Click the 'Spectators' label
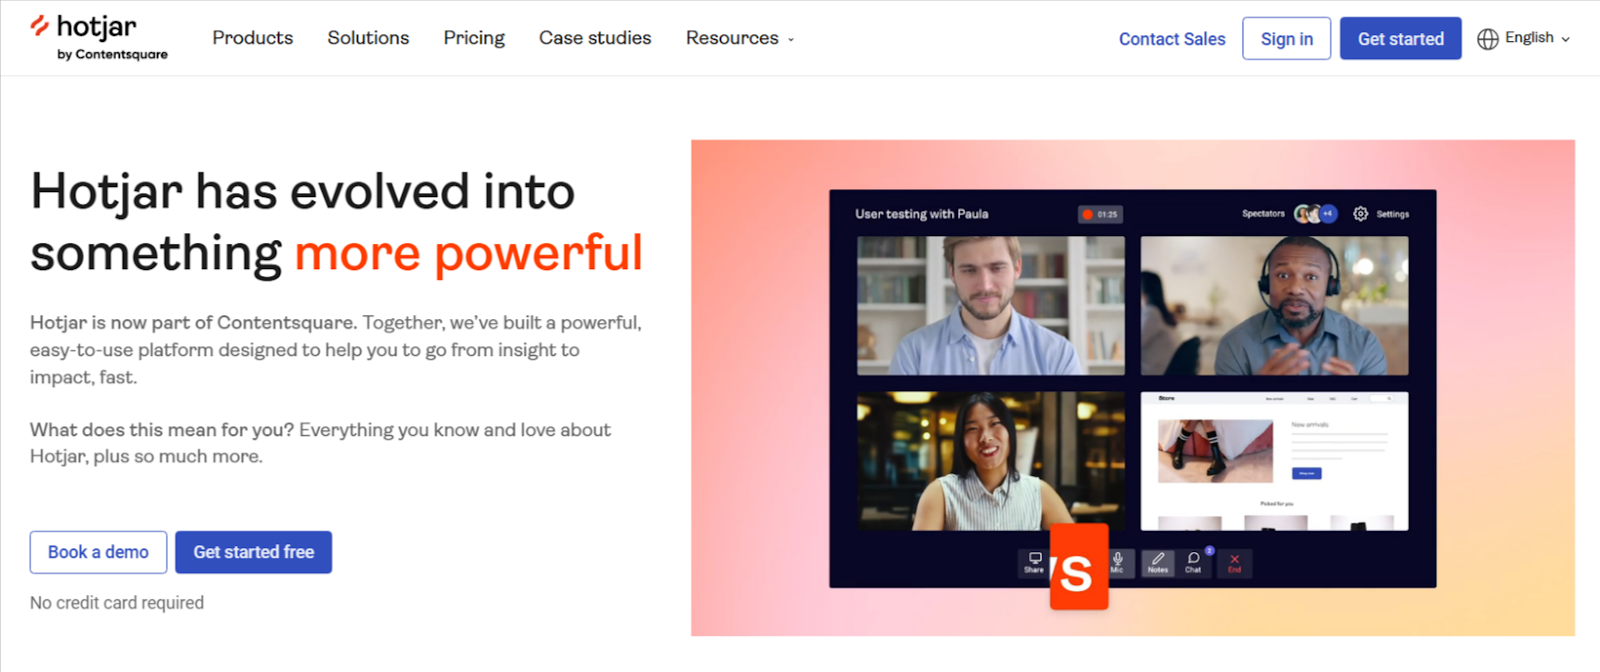This screenshot has height=672, width=1600. (1263, 214)
